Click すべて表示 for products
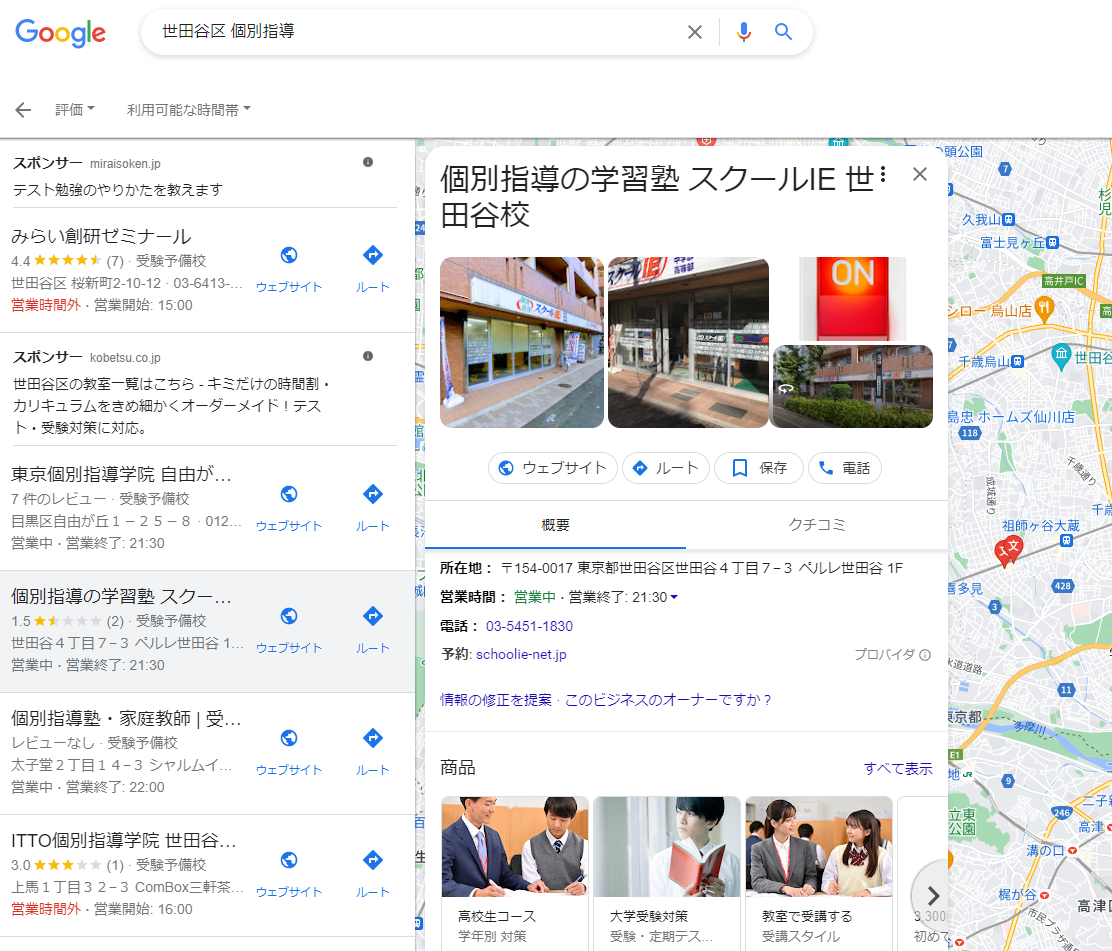This screenshot has height=951, width=1112. point(898,769)
